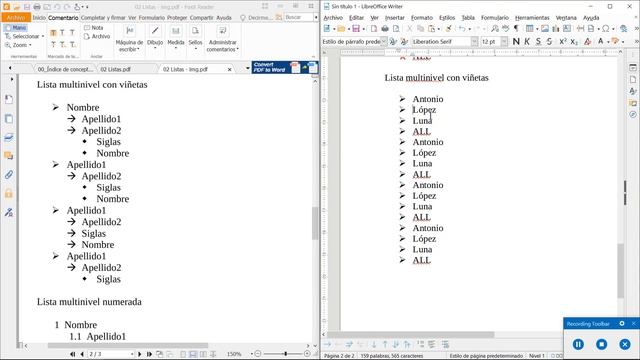Select the Mano hand tool in Foxit

(x=16, y=28)
